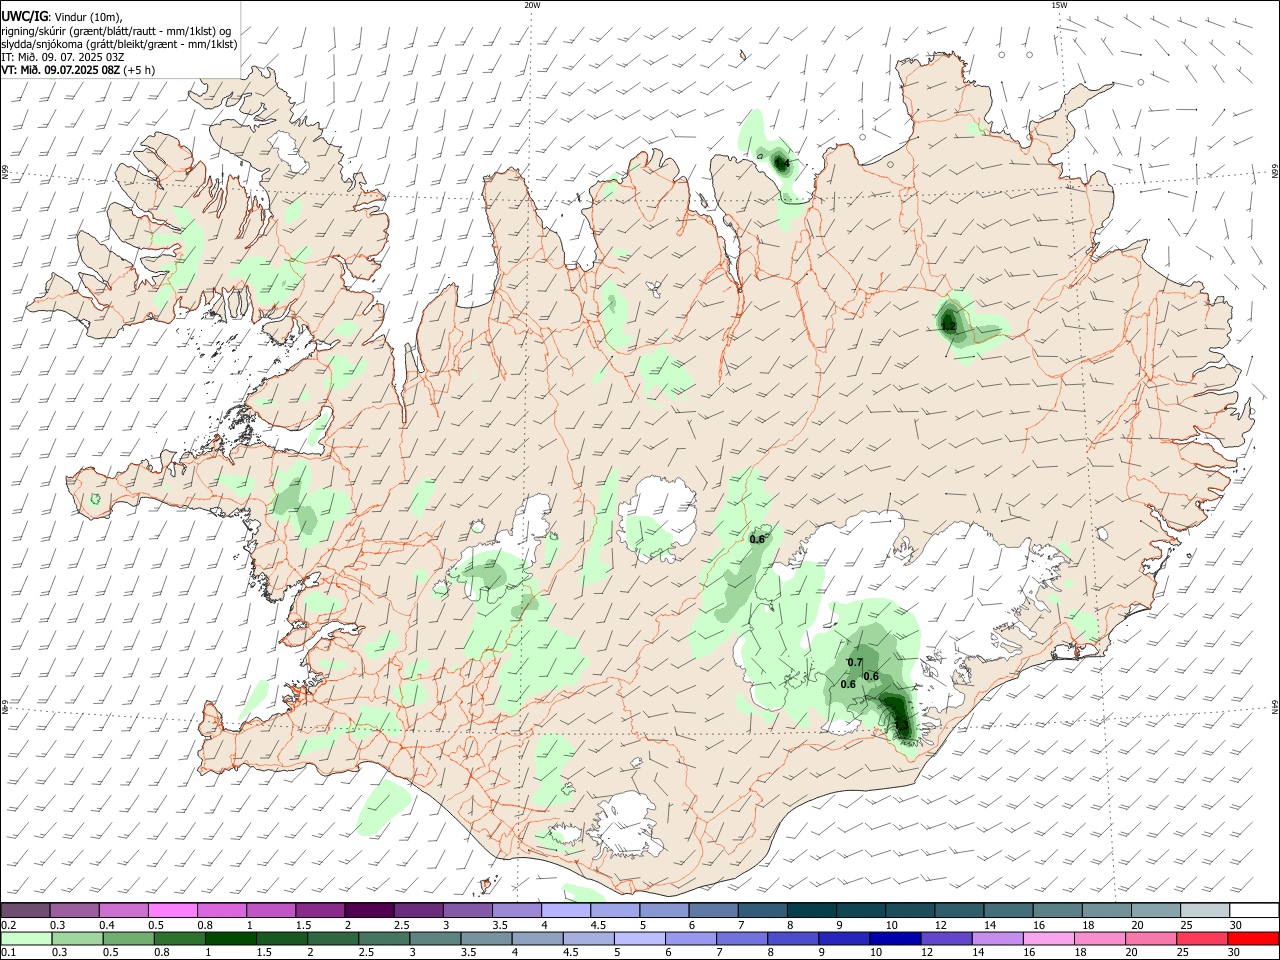Pick the dark green swatch labeled 1 in the rain row
The image size is (1280, 960).
[231, 938]
